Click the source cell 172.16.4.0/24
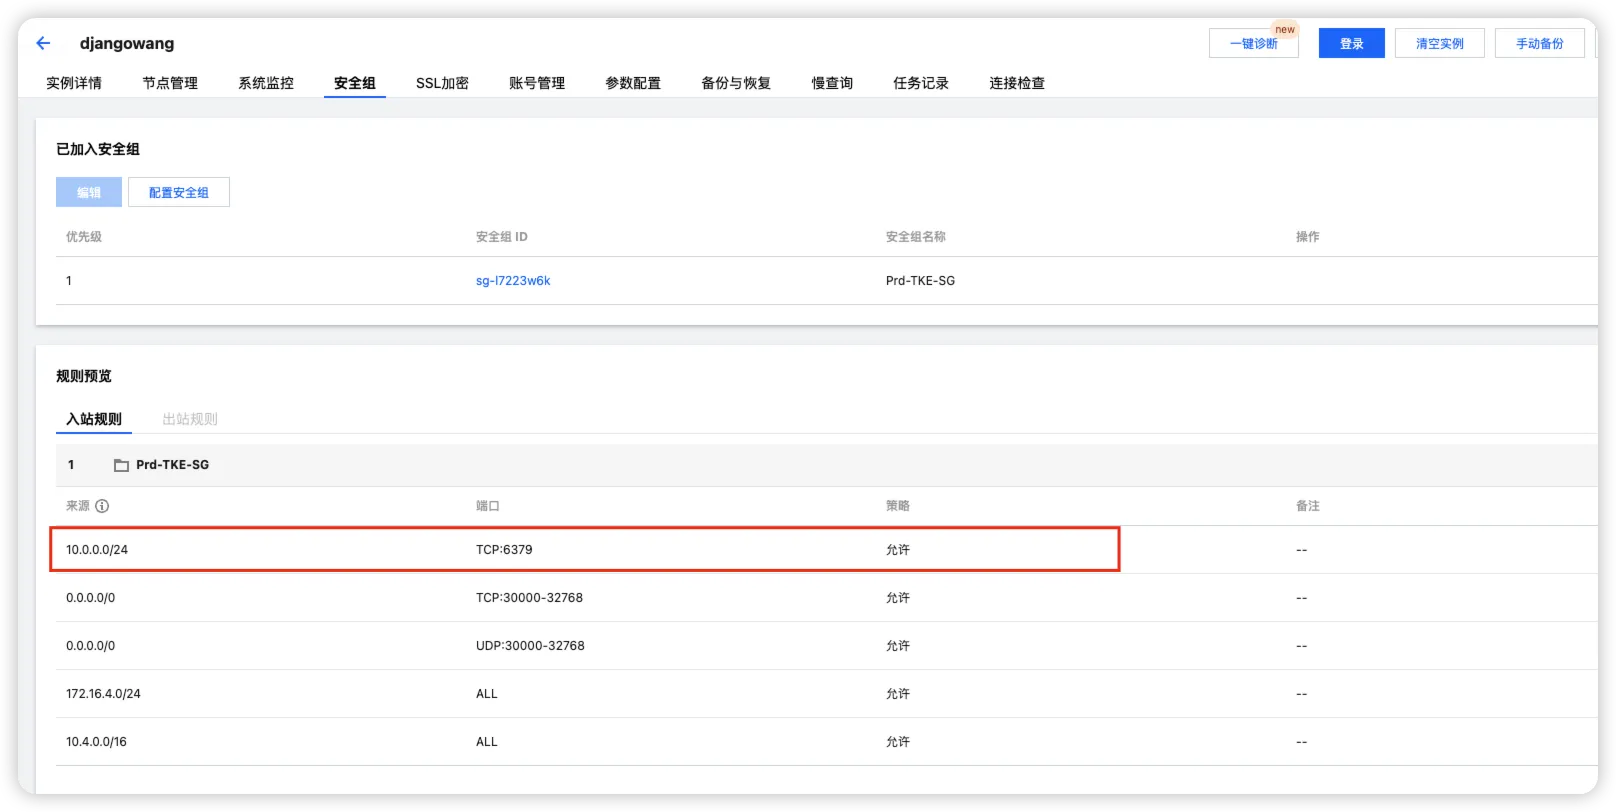Image resolution: width=1616 pixels, height=812 pixels. 103,694
